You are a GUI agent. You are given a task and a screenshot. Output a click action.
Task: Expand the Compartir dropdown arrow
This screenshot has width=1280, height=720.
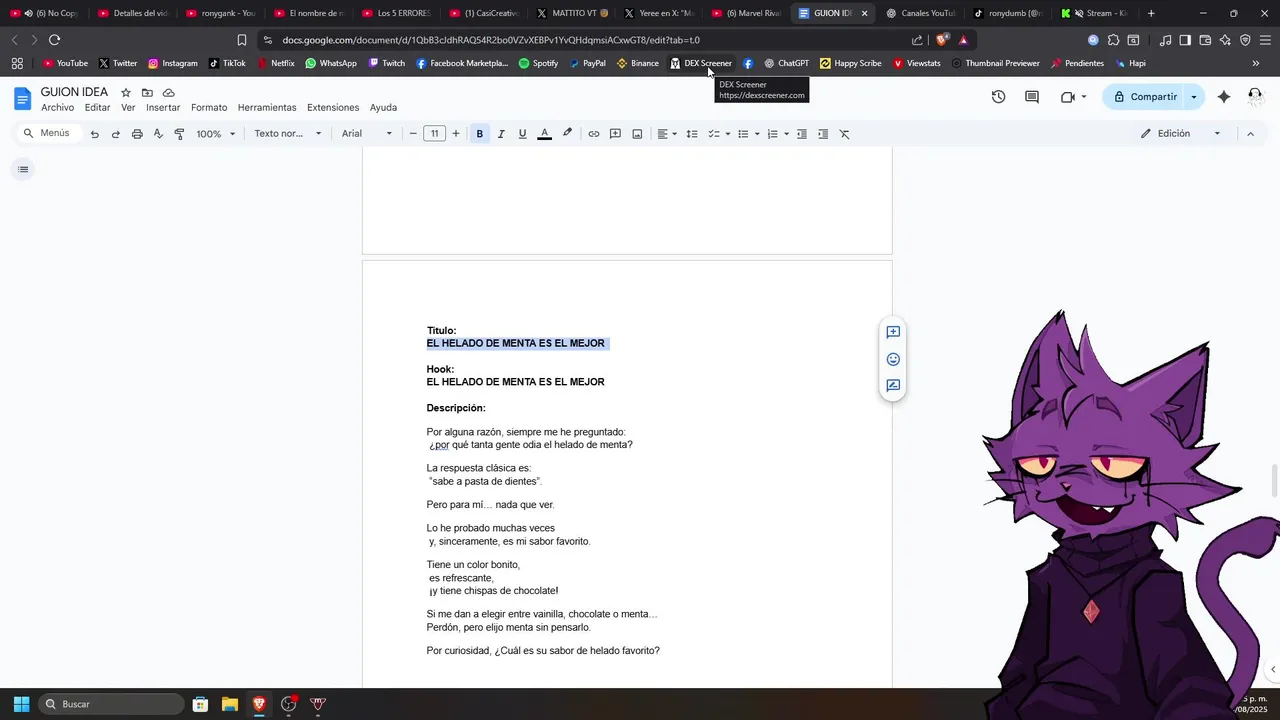1194,97
